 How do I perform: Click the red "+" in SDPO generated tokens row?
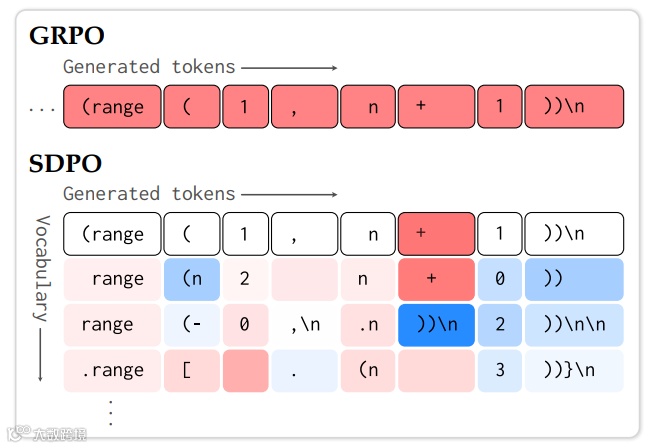tap(436, 234)
